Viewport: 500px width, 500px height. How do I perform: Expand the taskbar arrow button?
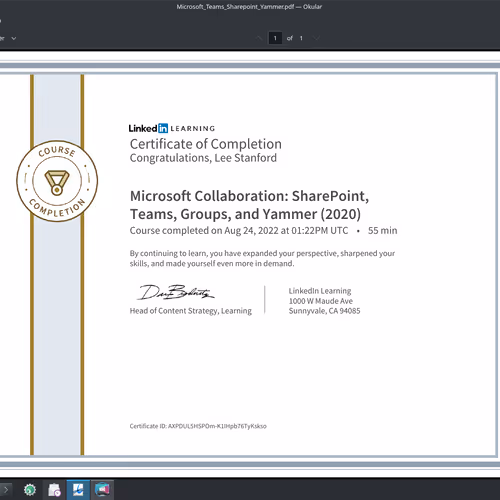click(6, 490)
